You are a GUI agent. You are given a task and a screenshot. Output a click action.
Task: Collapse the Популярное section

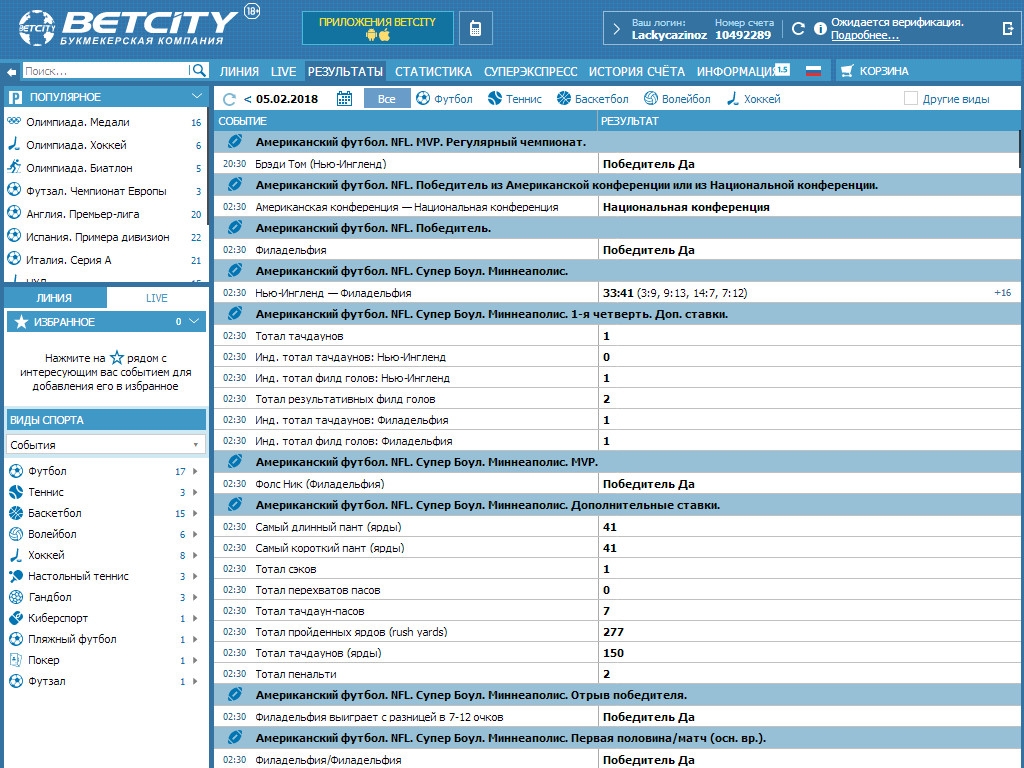(x=197, y=96)
